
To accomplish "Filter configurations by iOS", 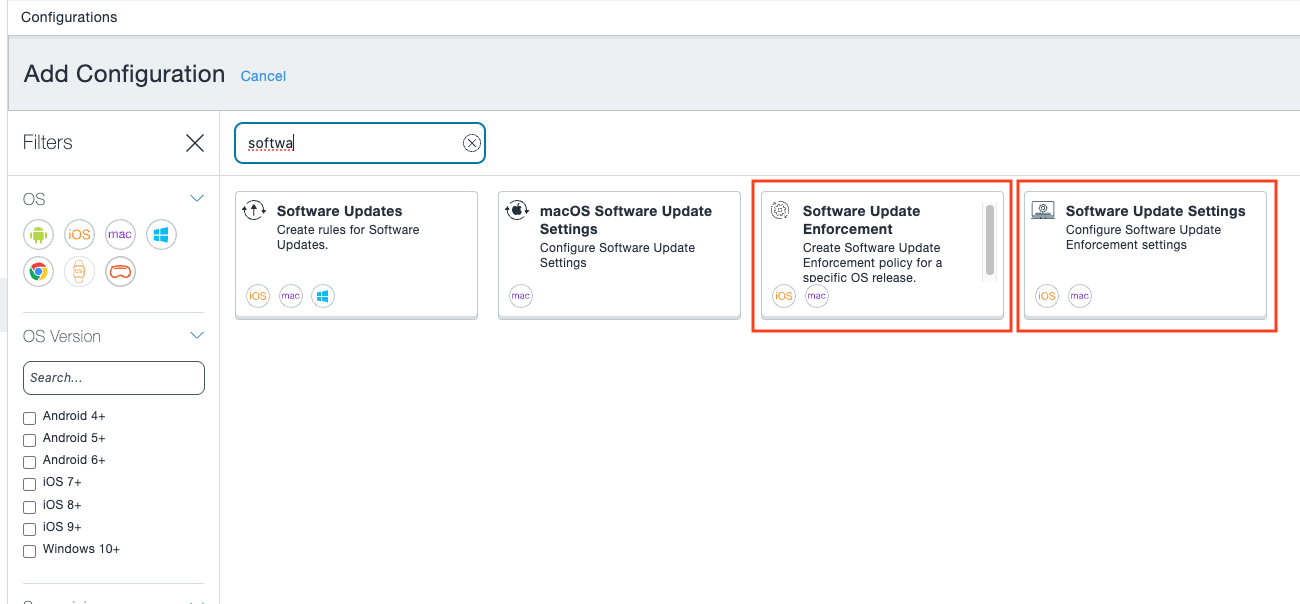I will click(79, 234).
